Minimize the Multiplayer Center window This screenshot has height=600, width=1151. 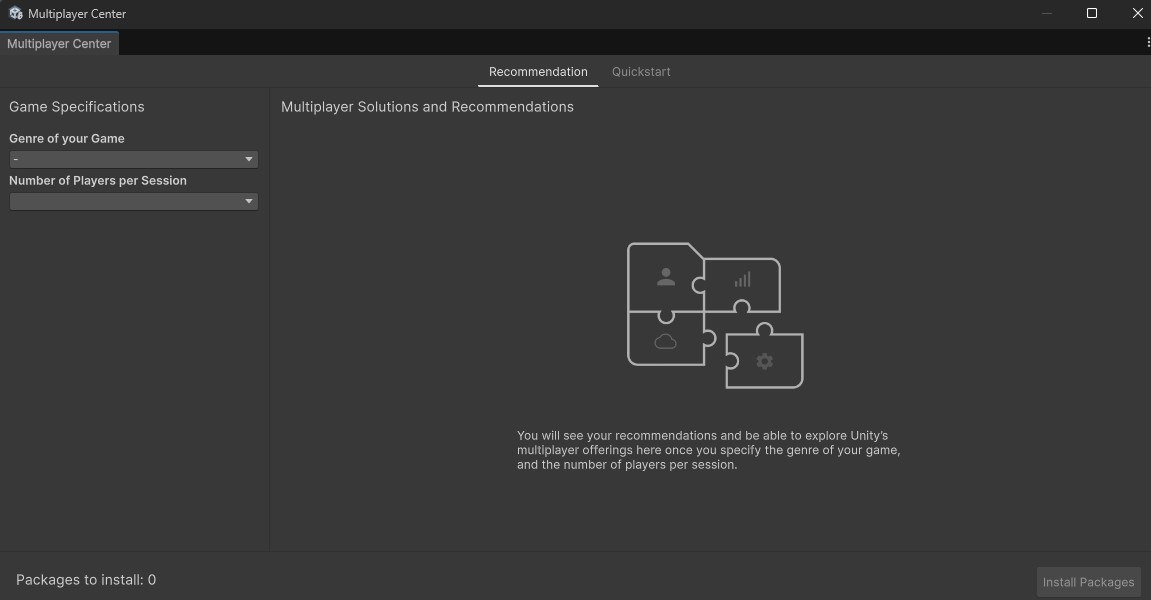1047,13
